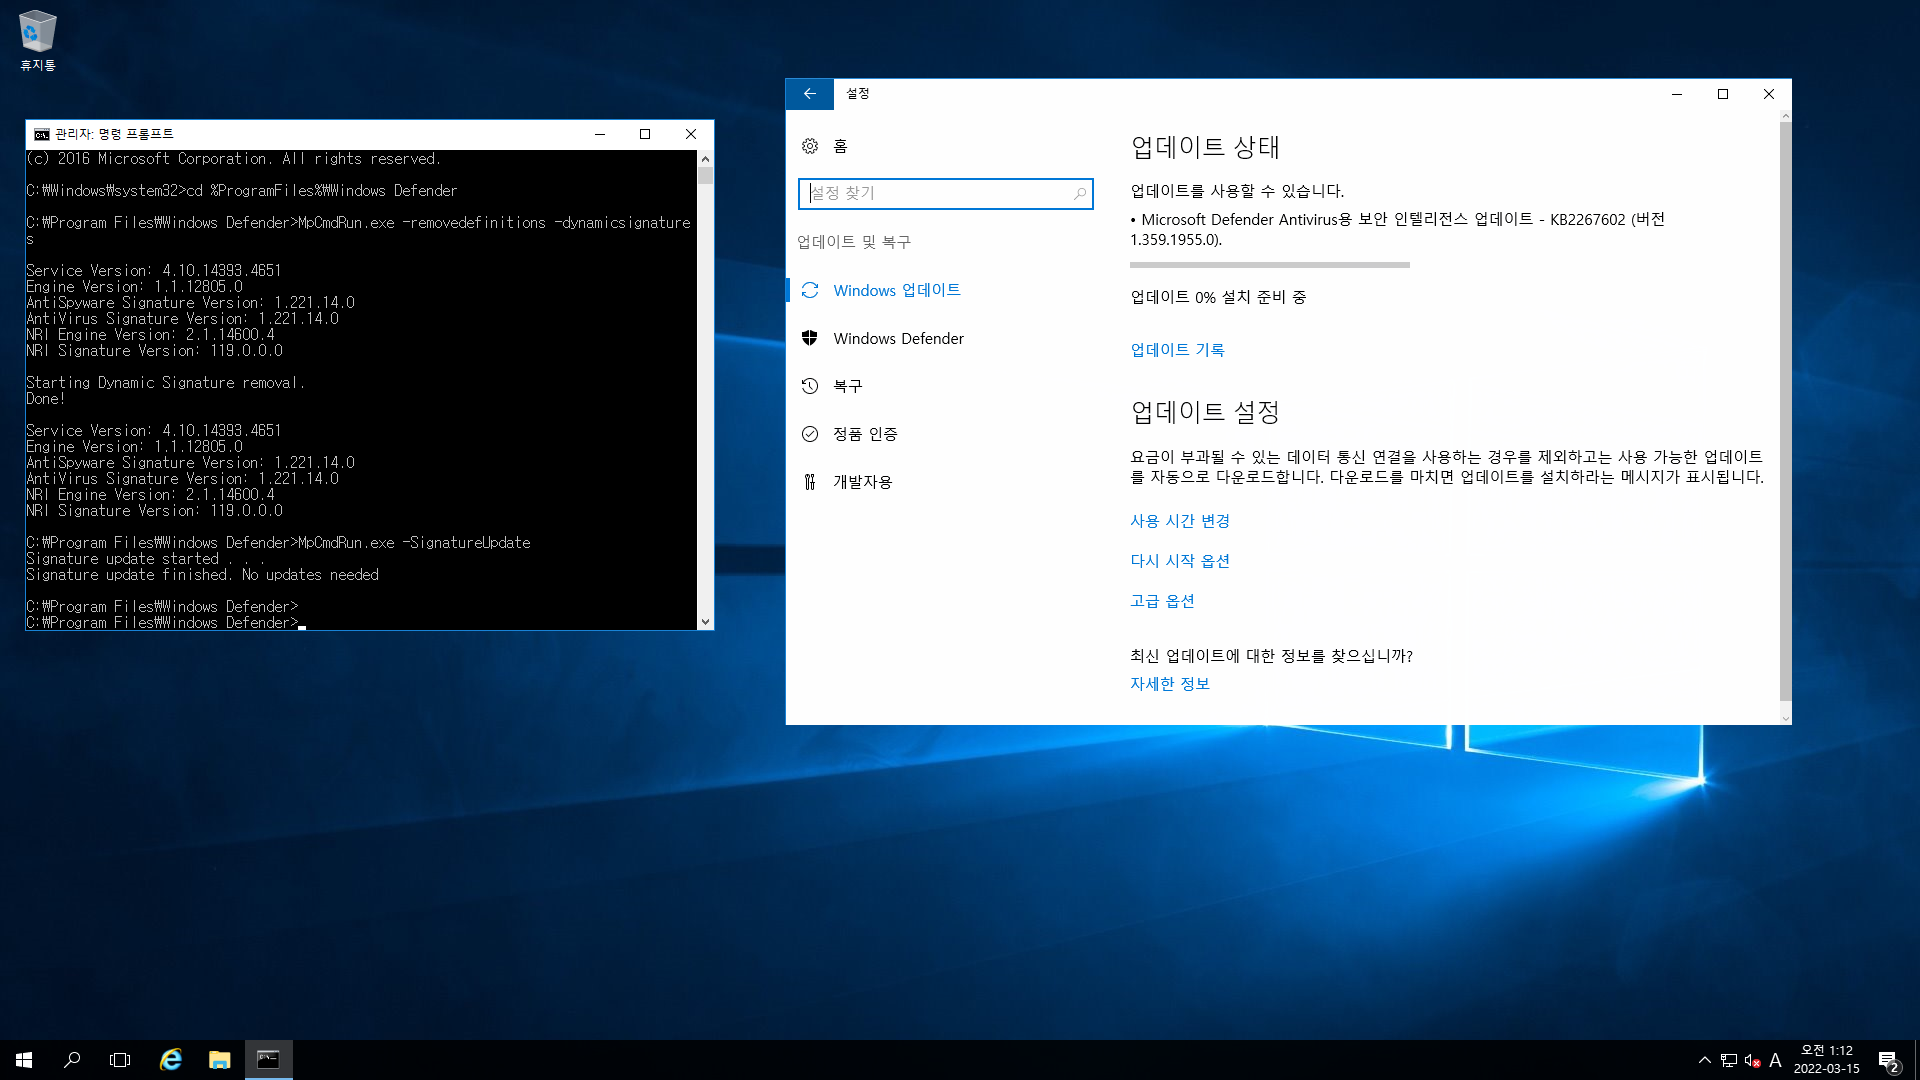The image size is (1920, 1080).
Task: Click the Home gear icon in Settings
Action: coord(810,146)
